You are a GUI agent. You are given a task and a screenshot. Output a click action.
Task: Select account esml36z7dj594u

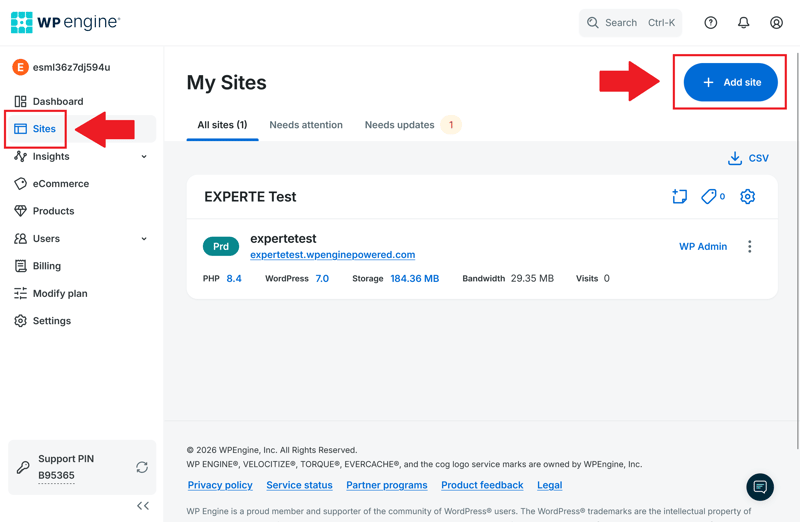pos(61,67)
